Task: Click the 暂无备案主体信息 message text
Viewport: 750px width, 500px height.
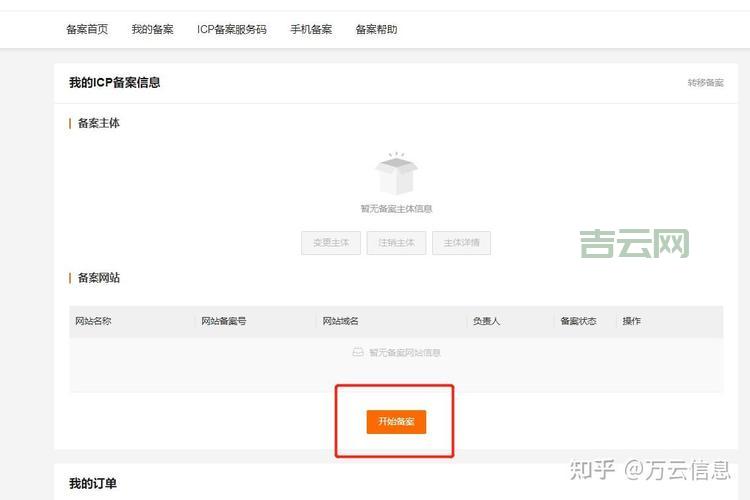Action: pyautogui.click(x=397, y=209)
